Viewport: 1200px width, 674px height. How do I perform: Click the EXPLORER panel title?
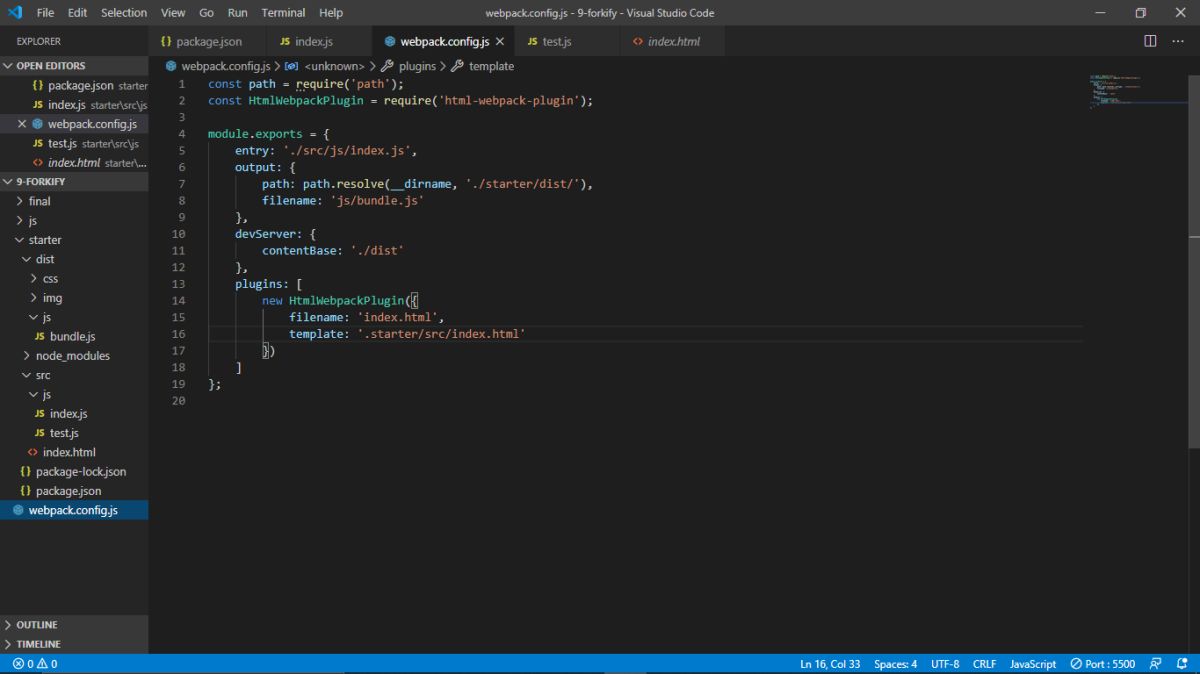pyautogui.click(x=39, y=41)
